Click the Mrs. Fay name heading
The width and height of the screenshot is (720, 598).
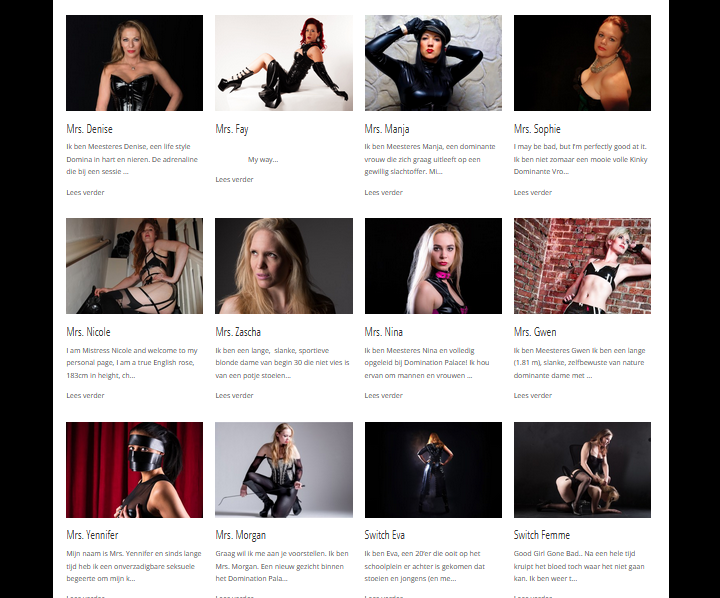point(232,129)
